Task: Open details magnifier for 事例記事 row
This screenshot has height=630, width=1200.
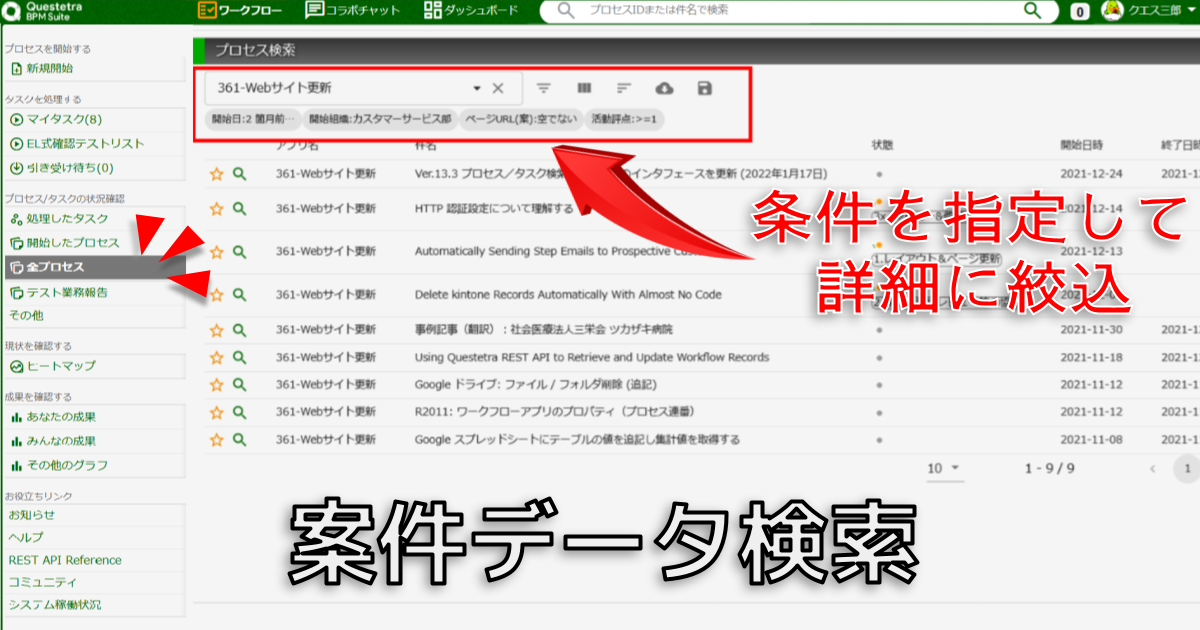Action: 239,329
